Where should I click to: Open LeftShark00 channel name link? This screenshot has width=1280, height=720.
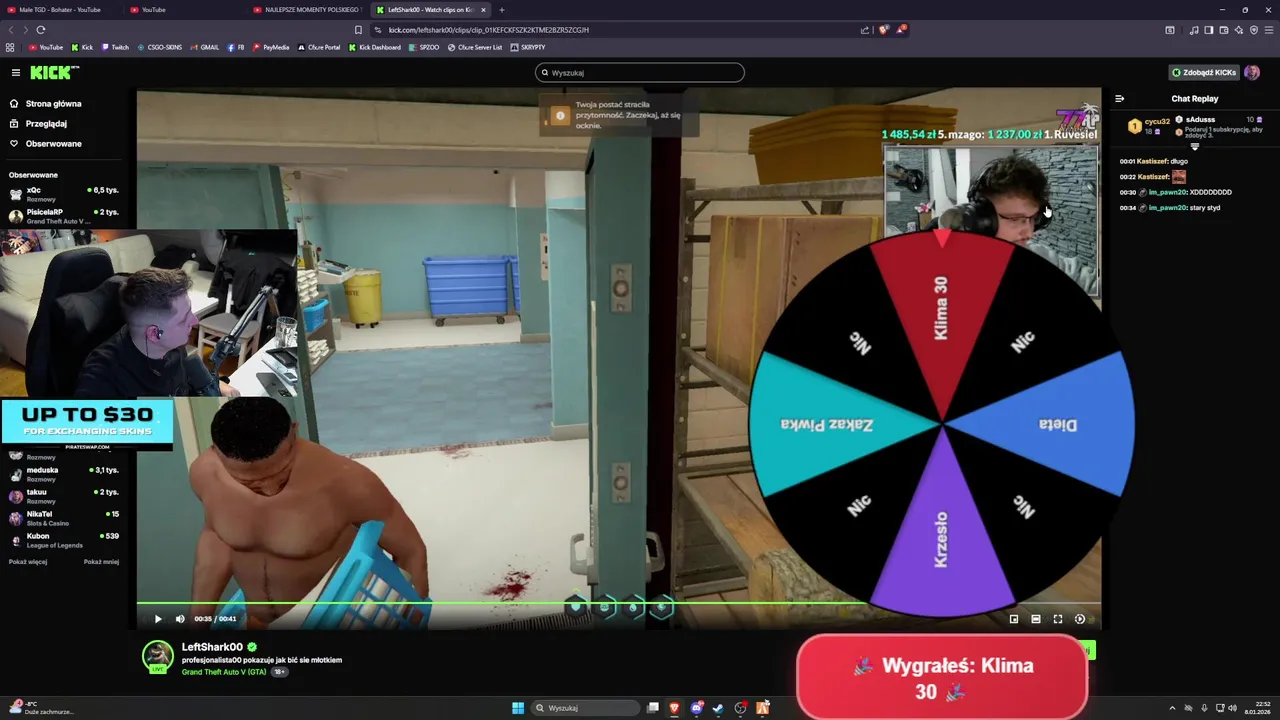(x=212, y=647)
